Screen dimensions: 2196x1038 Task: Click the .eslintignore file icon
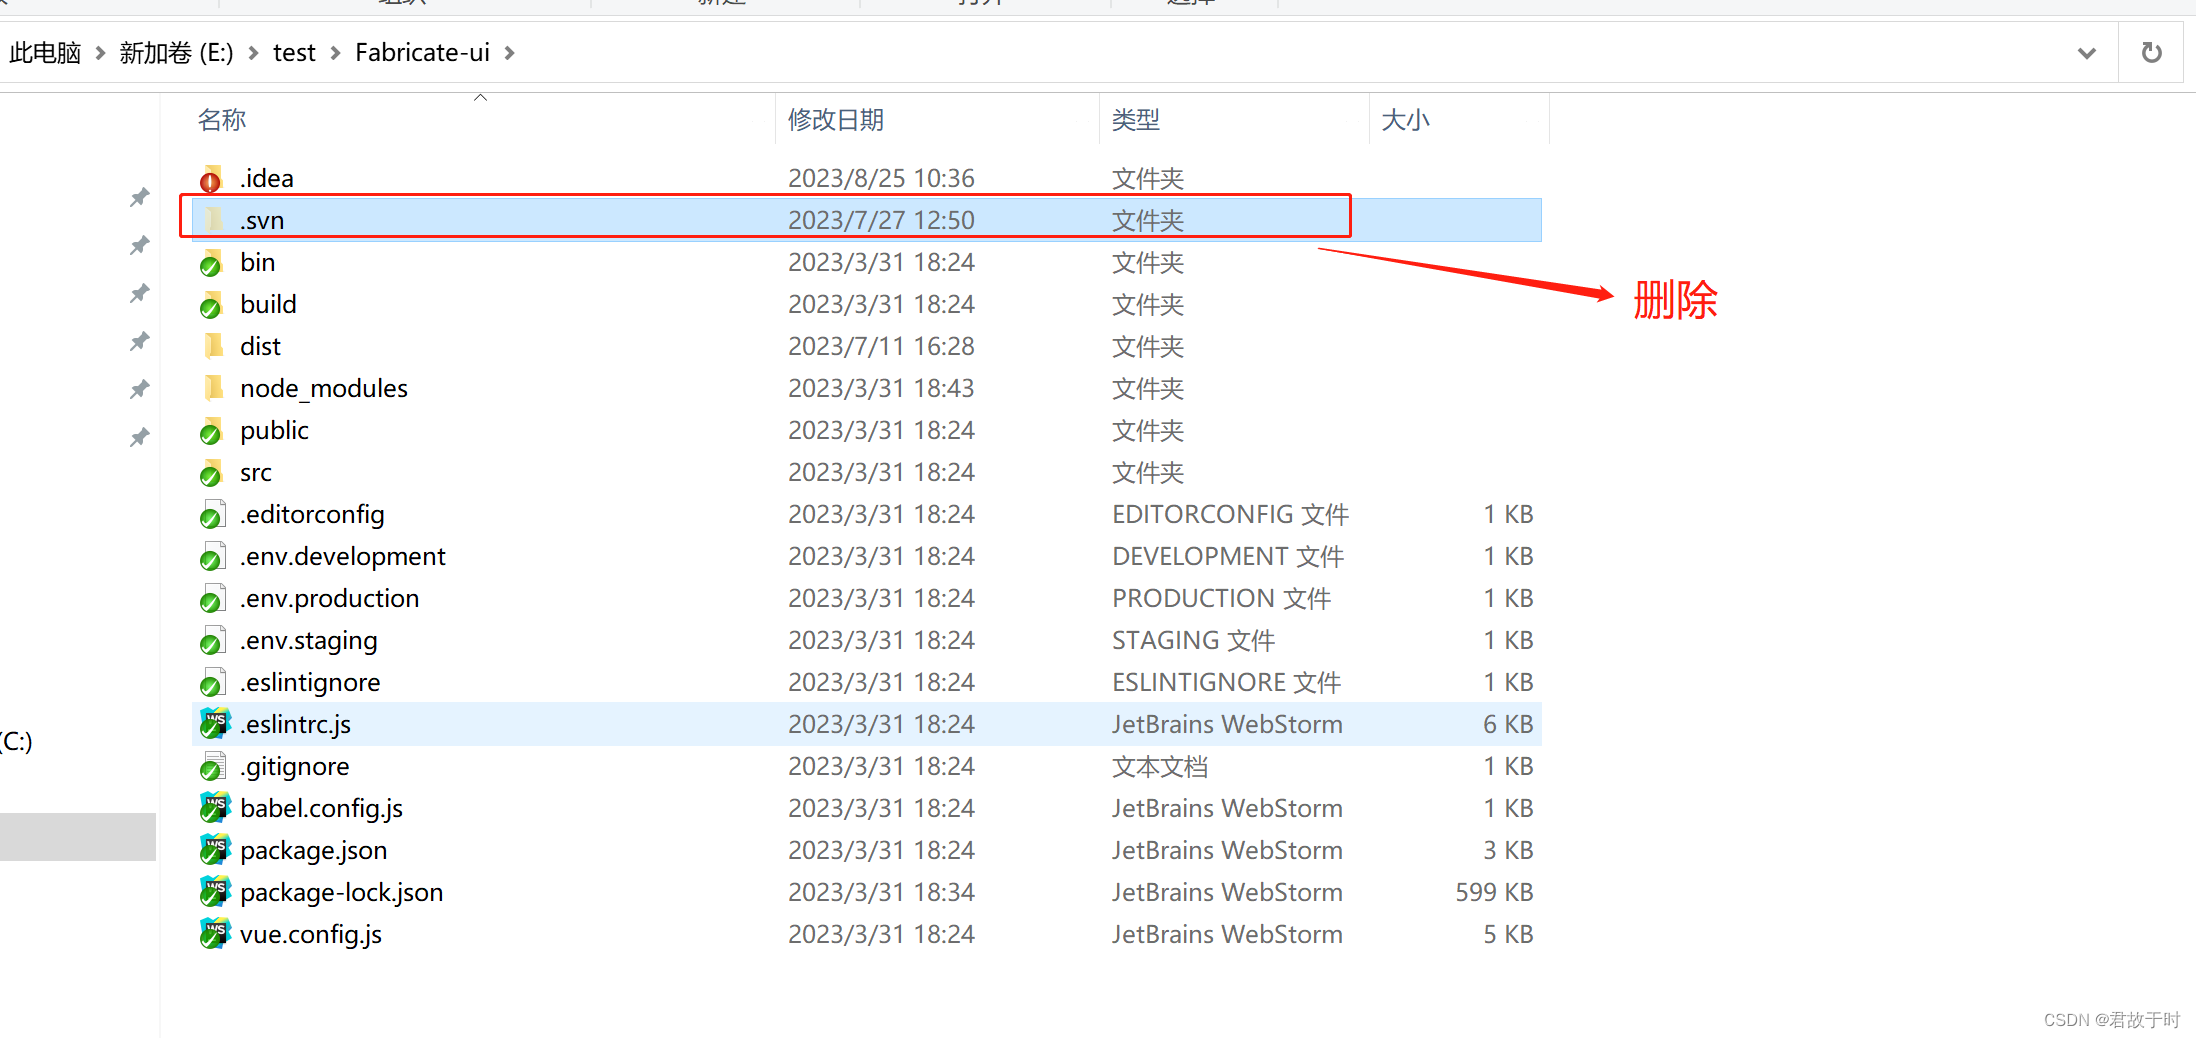coord(212,682)
